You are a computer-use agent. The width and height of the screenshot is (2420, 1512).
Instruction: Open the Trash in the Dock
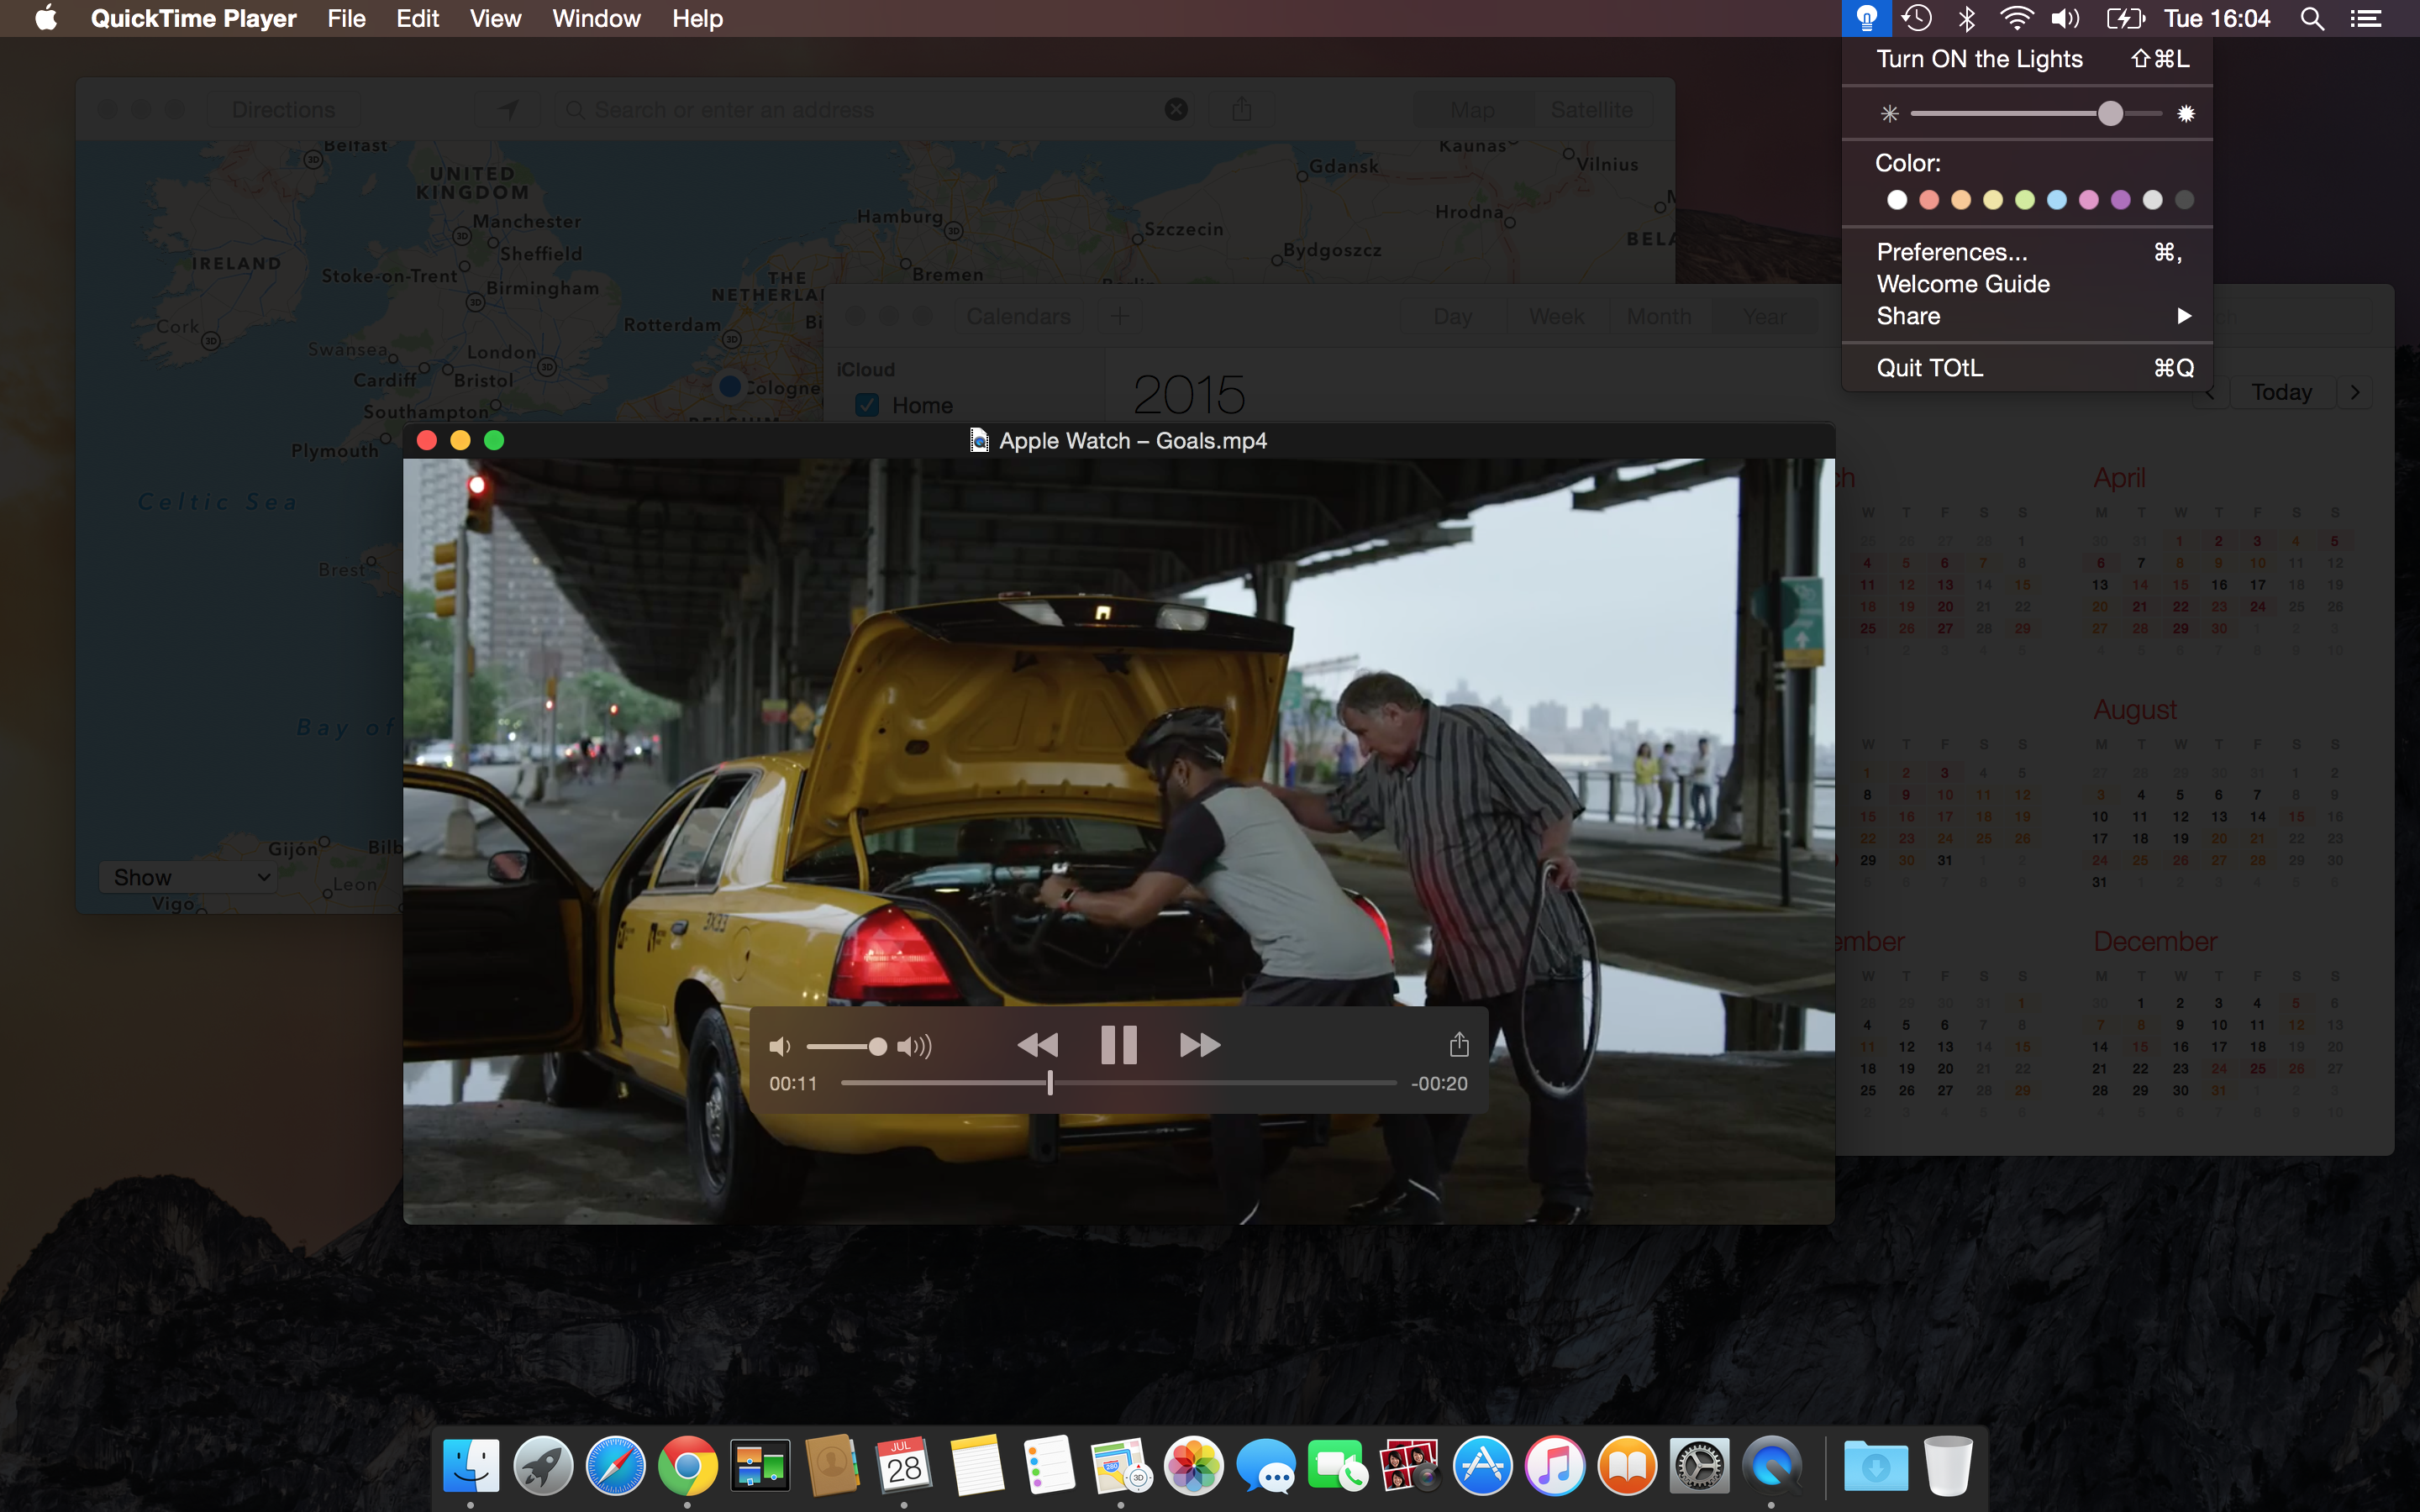1948,1466
